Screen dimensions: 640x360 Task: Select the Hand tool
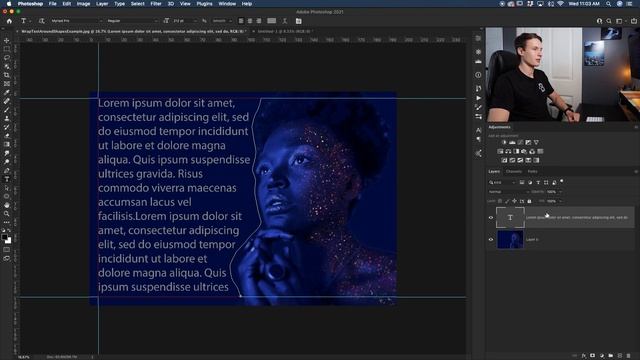click(x=7, y=205)
